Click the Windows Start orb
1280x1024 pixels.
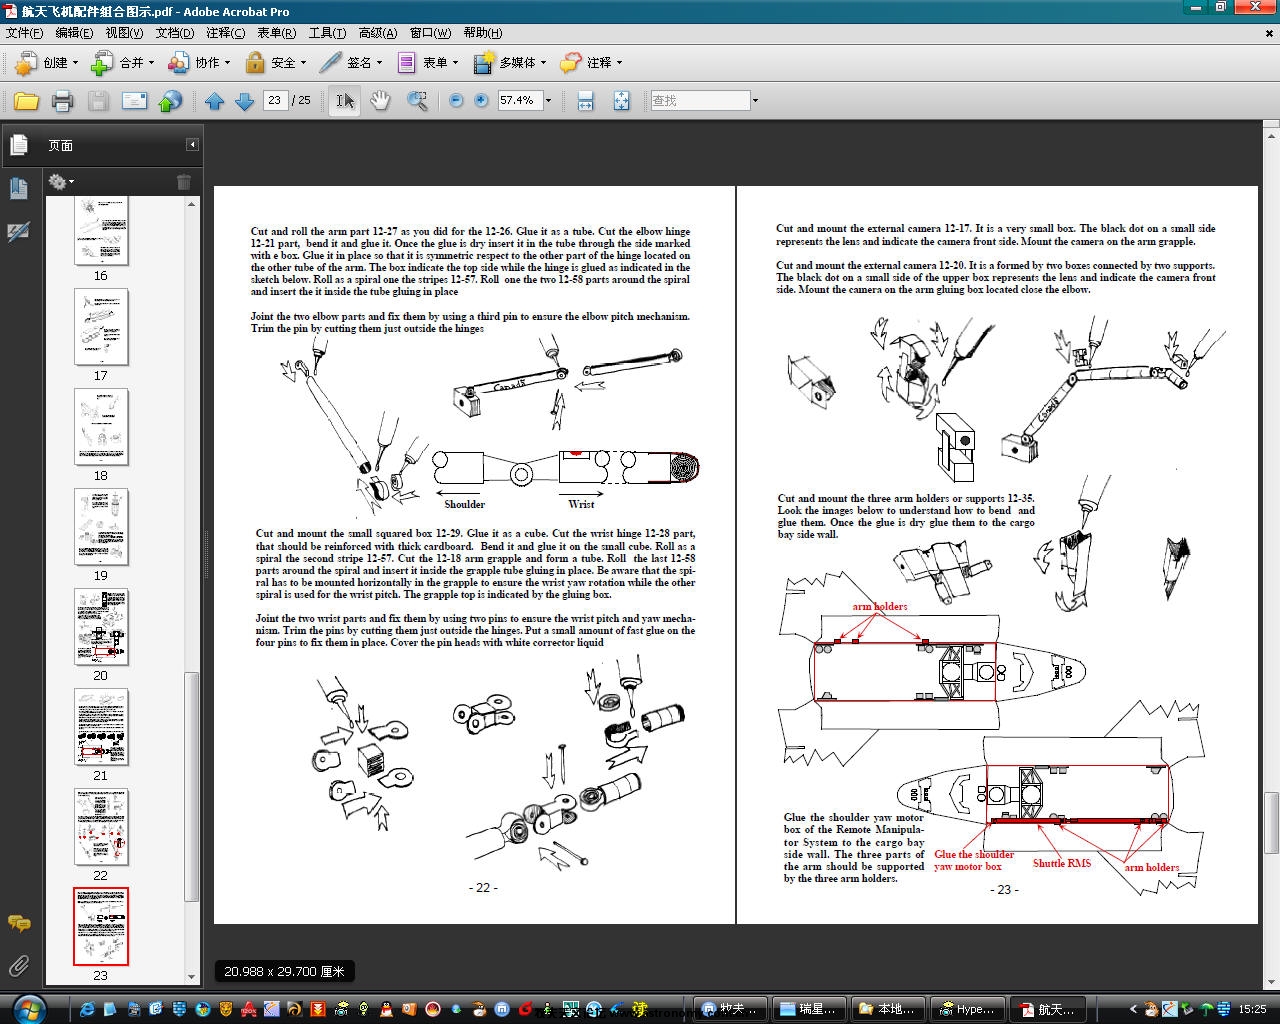pyautogui.click(x=28, y=1008)
